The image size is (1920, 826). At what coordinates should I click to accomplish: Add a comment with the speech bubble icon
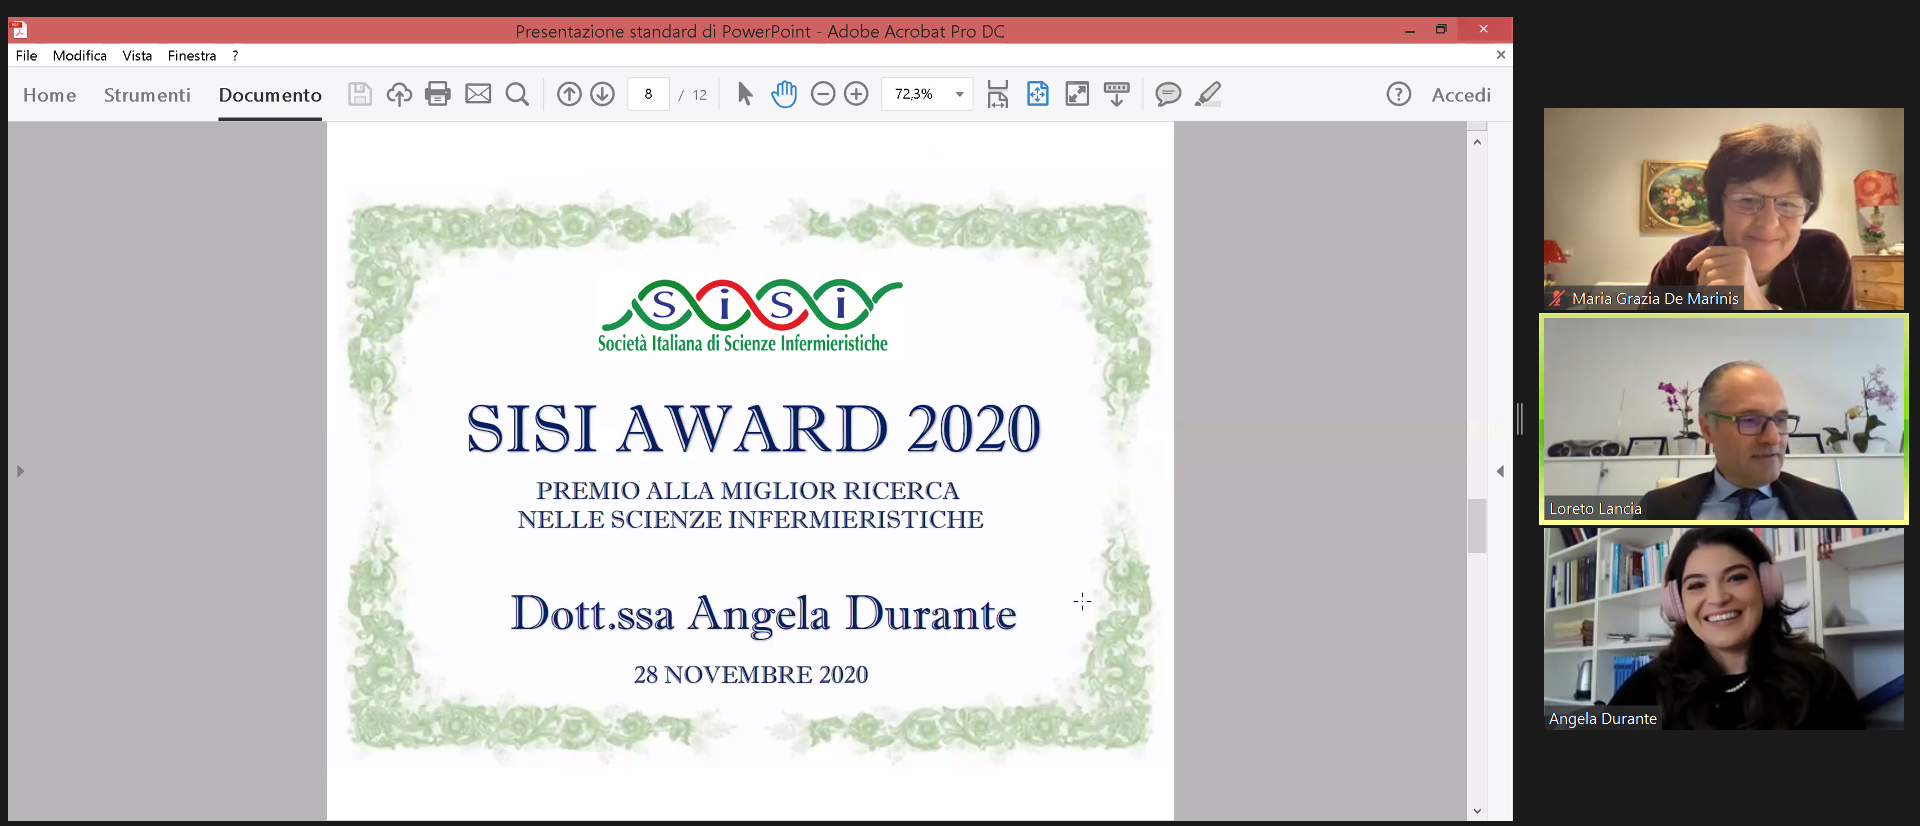(x=1168, y=94)
